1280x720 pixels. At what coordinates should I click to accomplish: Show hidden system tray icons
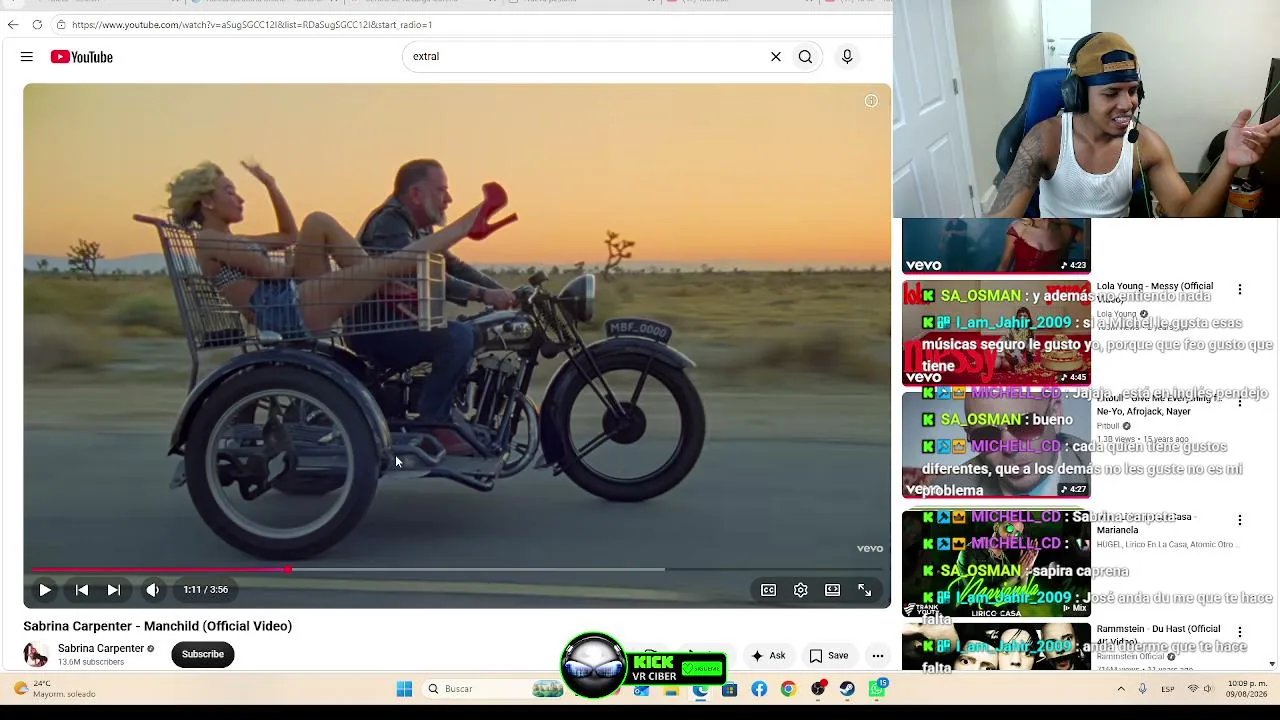tap(1120, 689)
